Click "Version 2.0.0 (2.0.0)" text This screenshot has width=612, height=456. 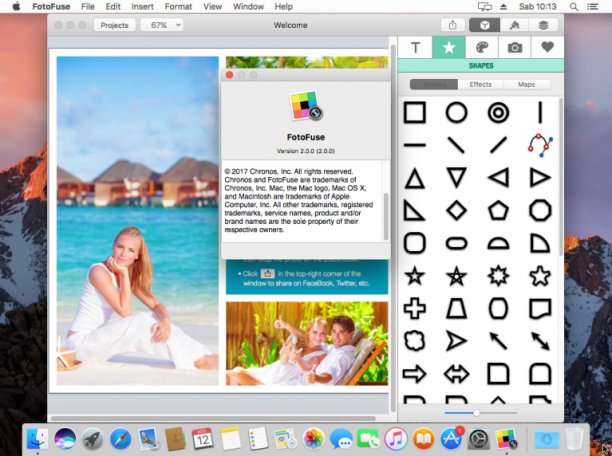point(306,151)
